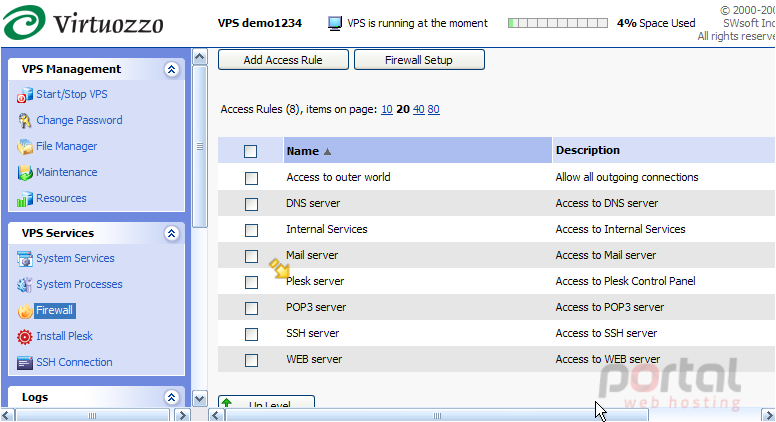The height and width of the screenshot is (422, 776).
Task: Check the DNS server rule
Action: click(x=251, y=204)
